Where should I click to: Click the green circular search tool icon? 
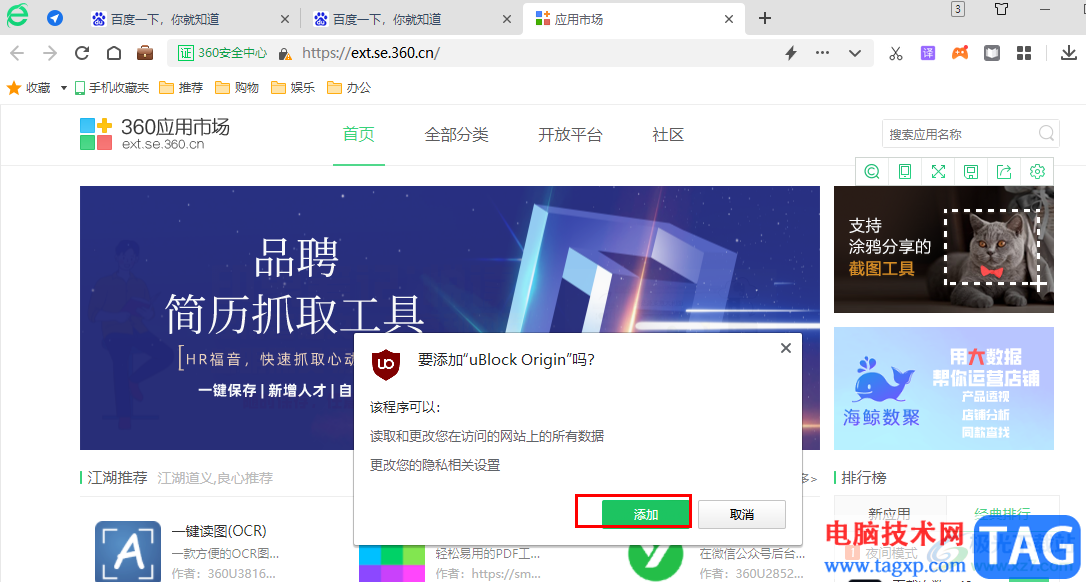point(872,171)
